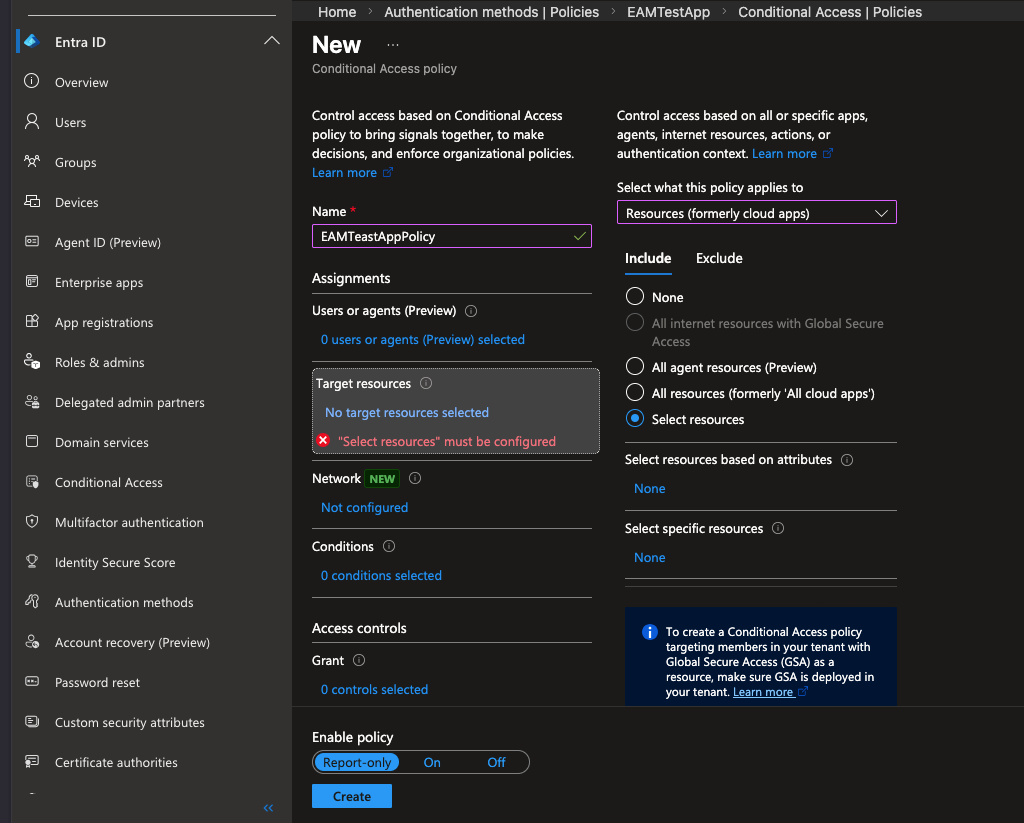Click info icon beside Select specific resources

(778, 528)
